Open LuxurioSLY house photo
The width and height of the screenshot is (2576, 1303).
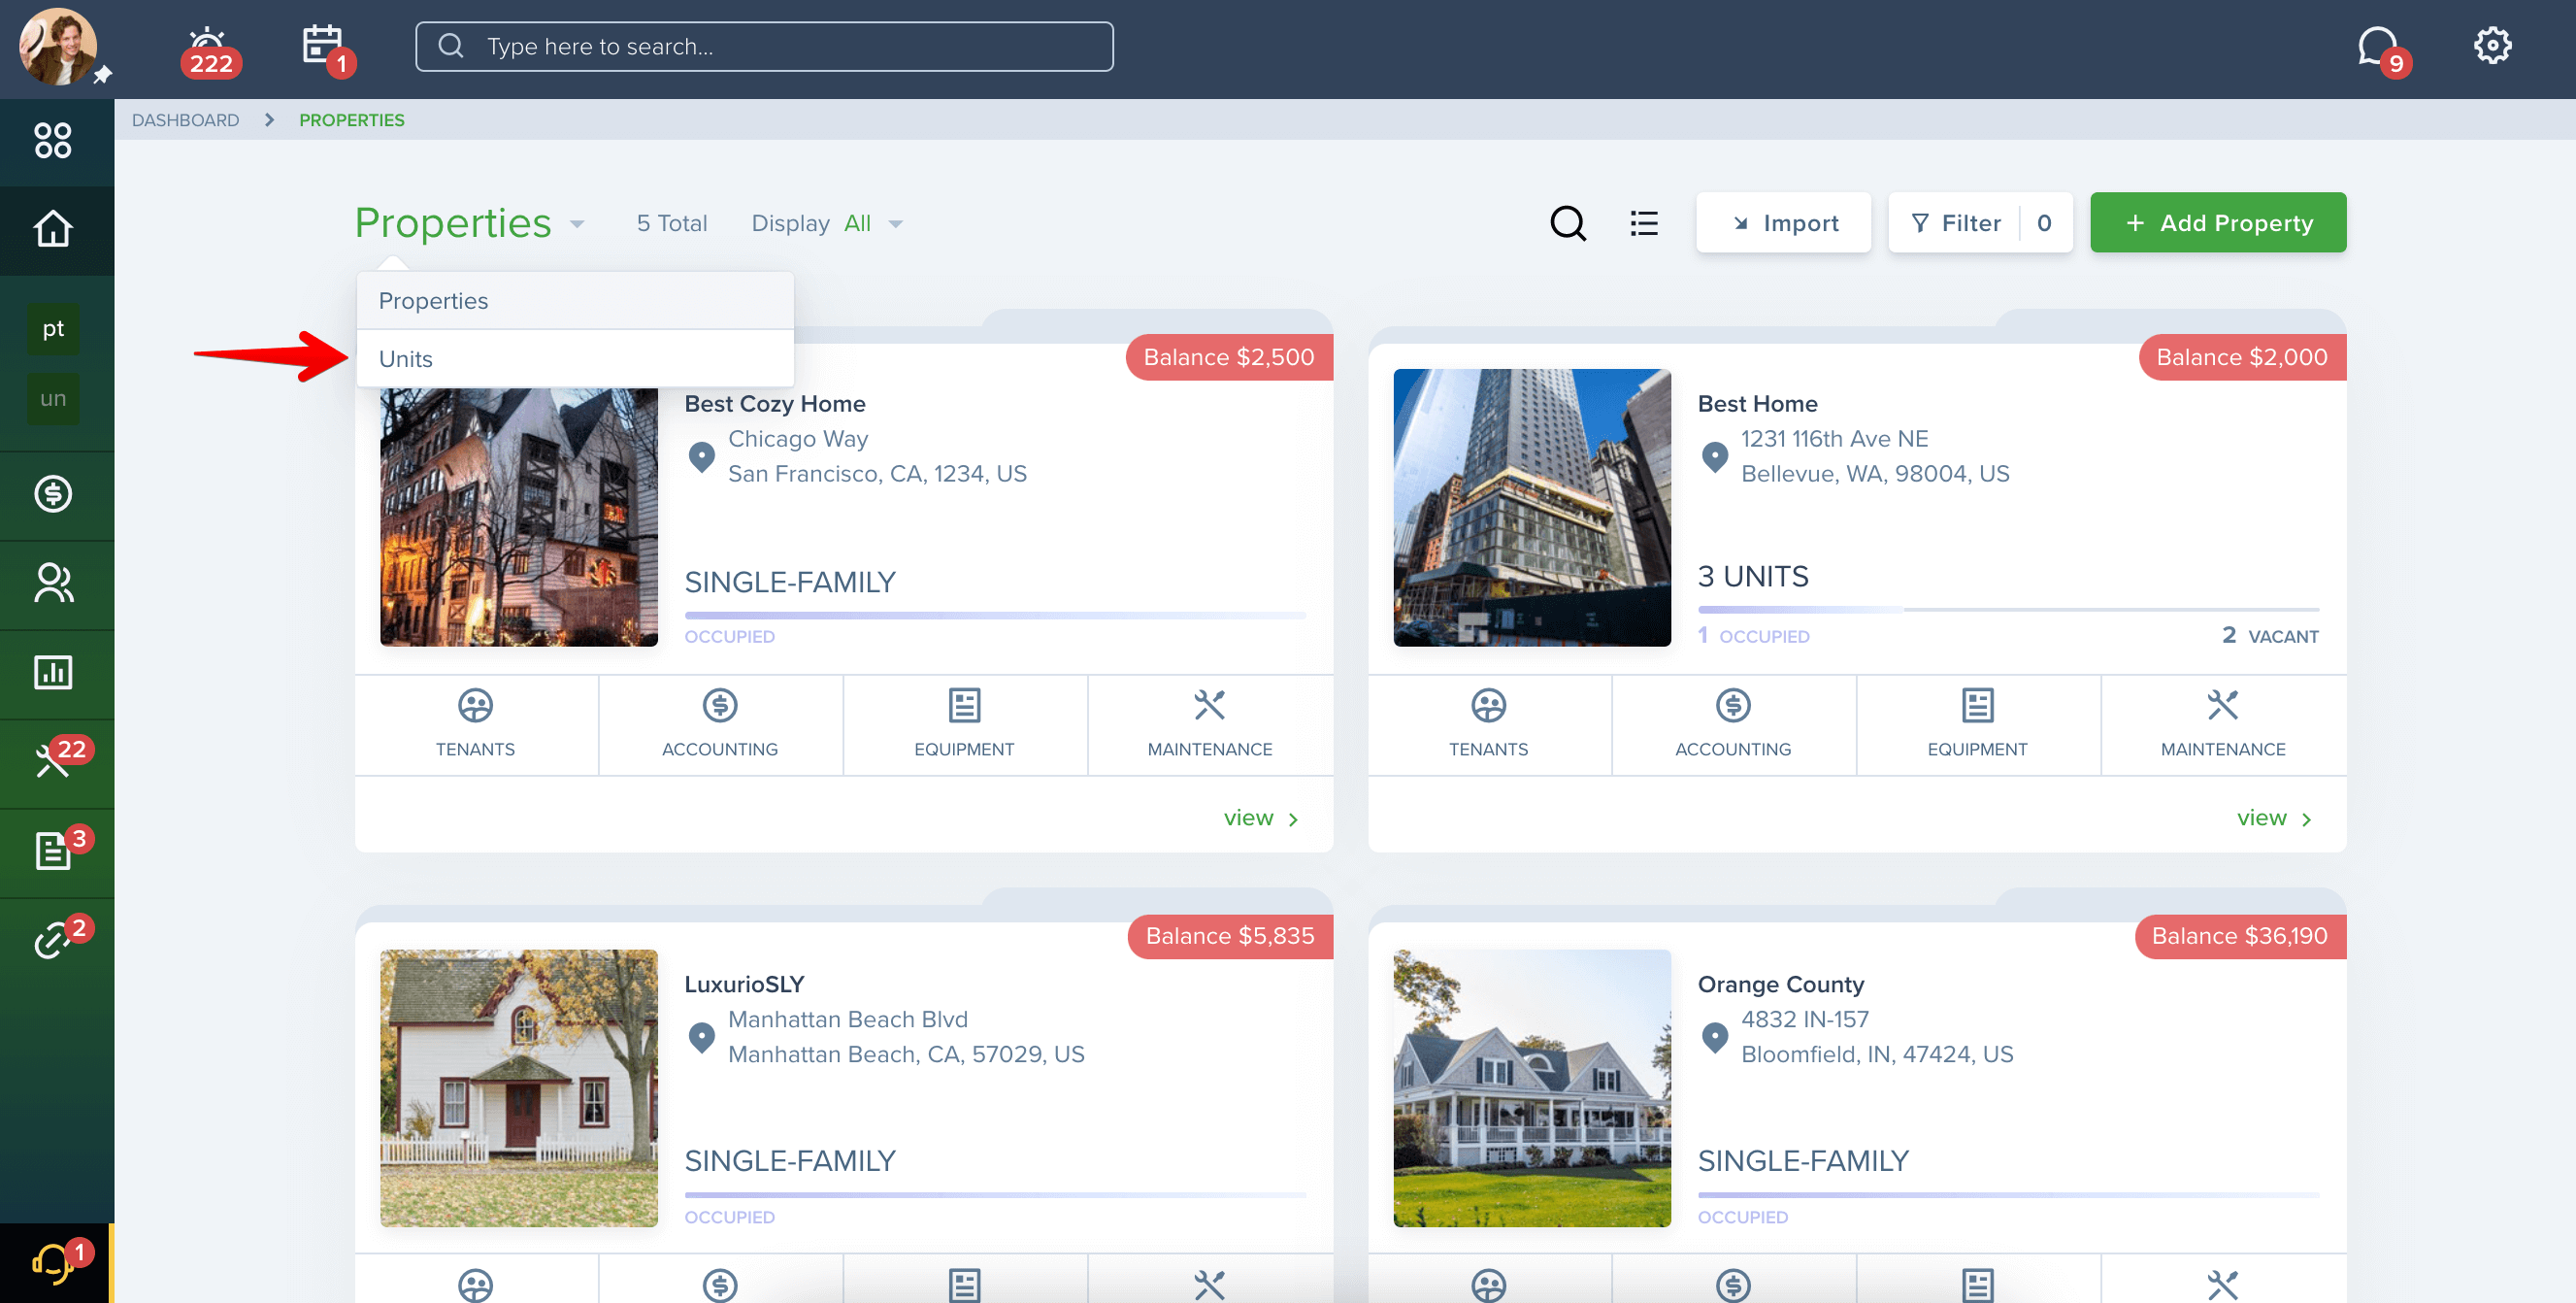coord(518,1088)
